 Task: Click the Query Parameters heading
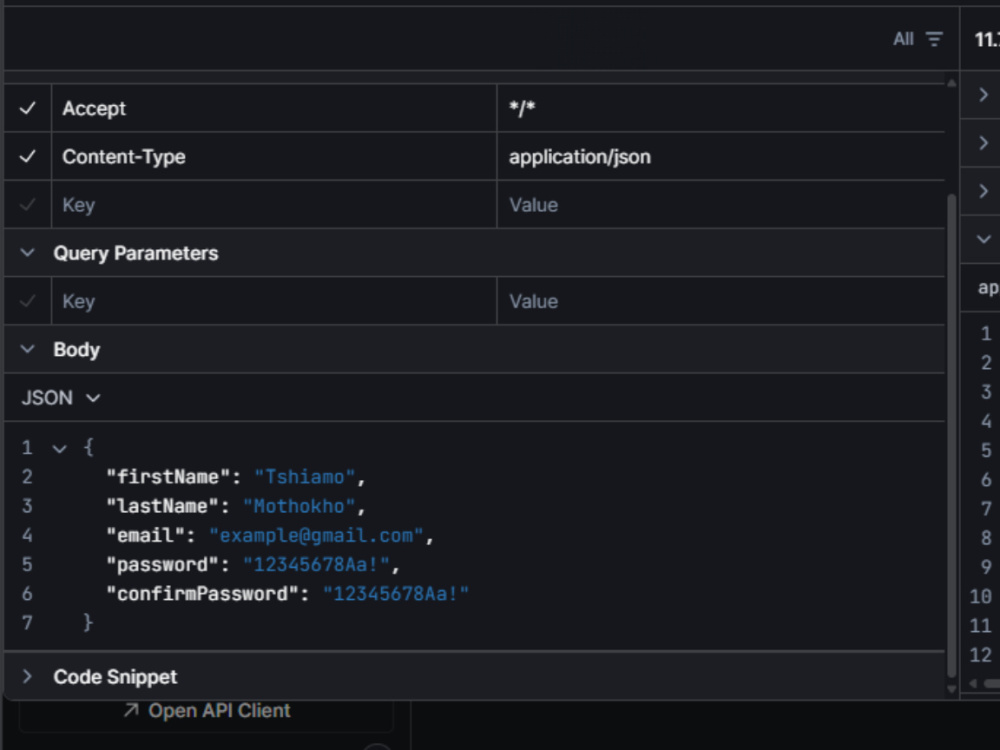(x=136, y=253)
